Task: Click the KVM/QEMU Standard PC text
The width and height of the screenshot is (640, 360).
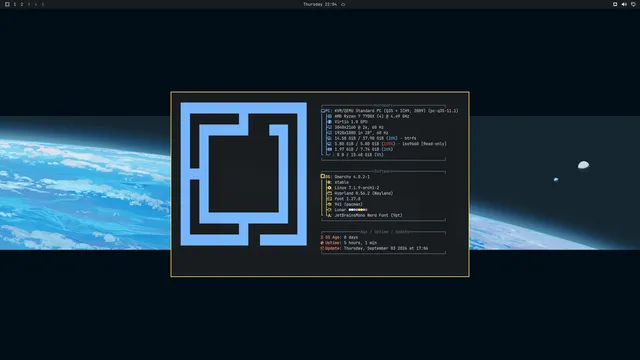Action: 396,111
